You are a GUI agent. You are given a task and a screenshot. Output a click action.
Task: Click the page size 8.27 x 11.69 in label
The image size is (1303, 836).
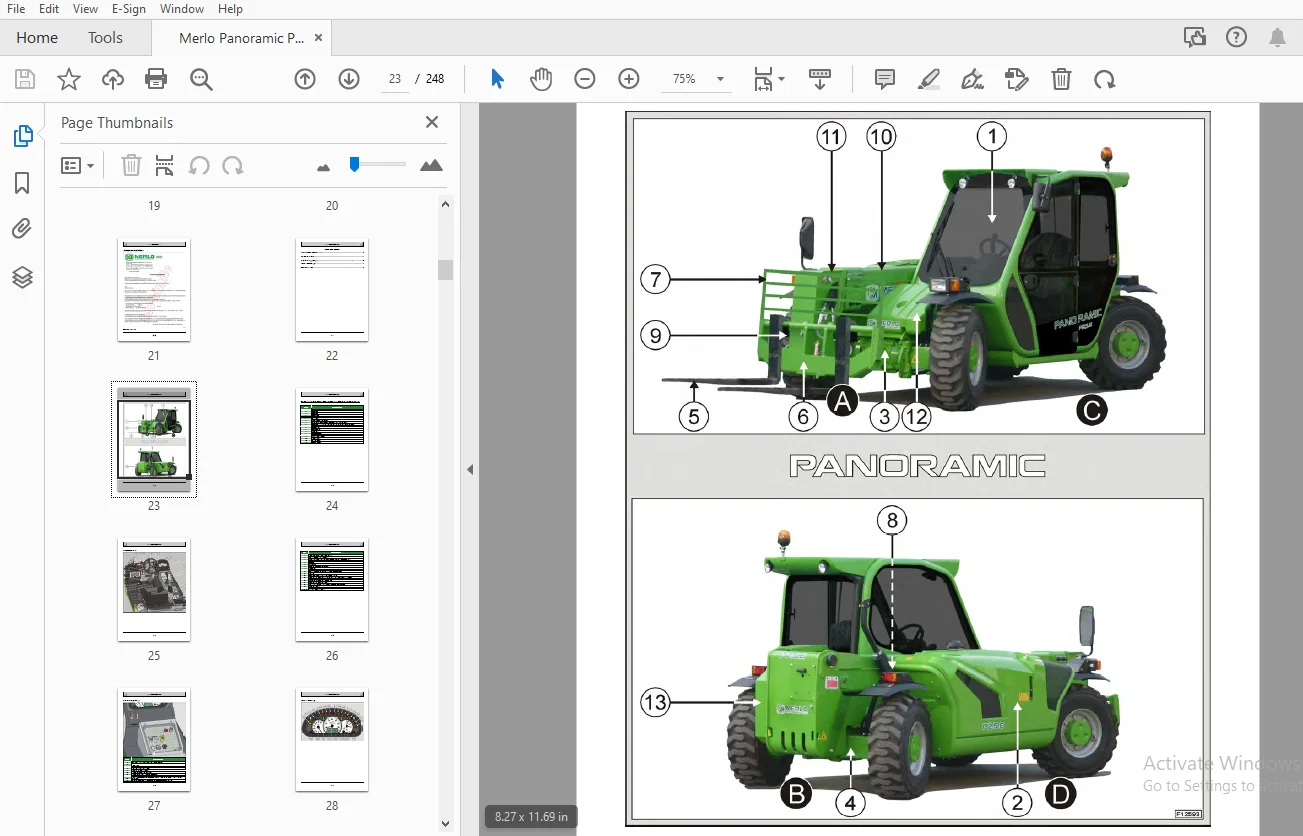coord(531,816)
